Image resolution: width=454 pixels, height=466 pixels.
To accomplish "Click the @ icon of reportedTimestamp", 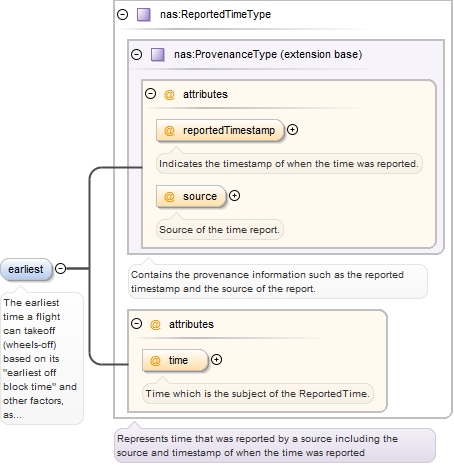I will tap(169, 130).
